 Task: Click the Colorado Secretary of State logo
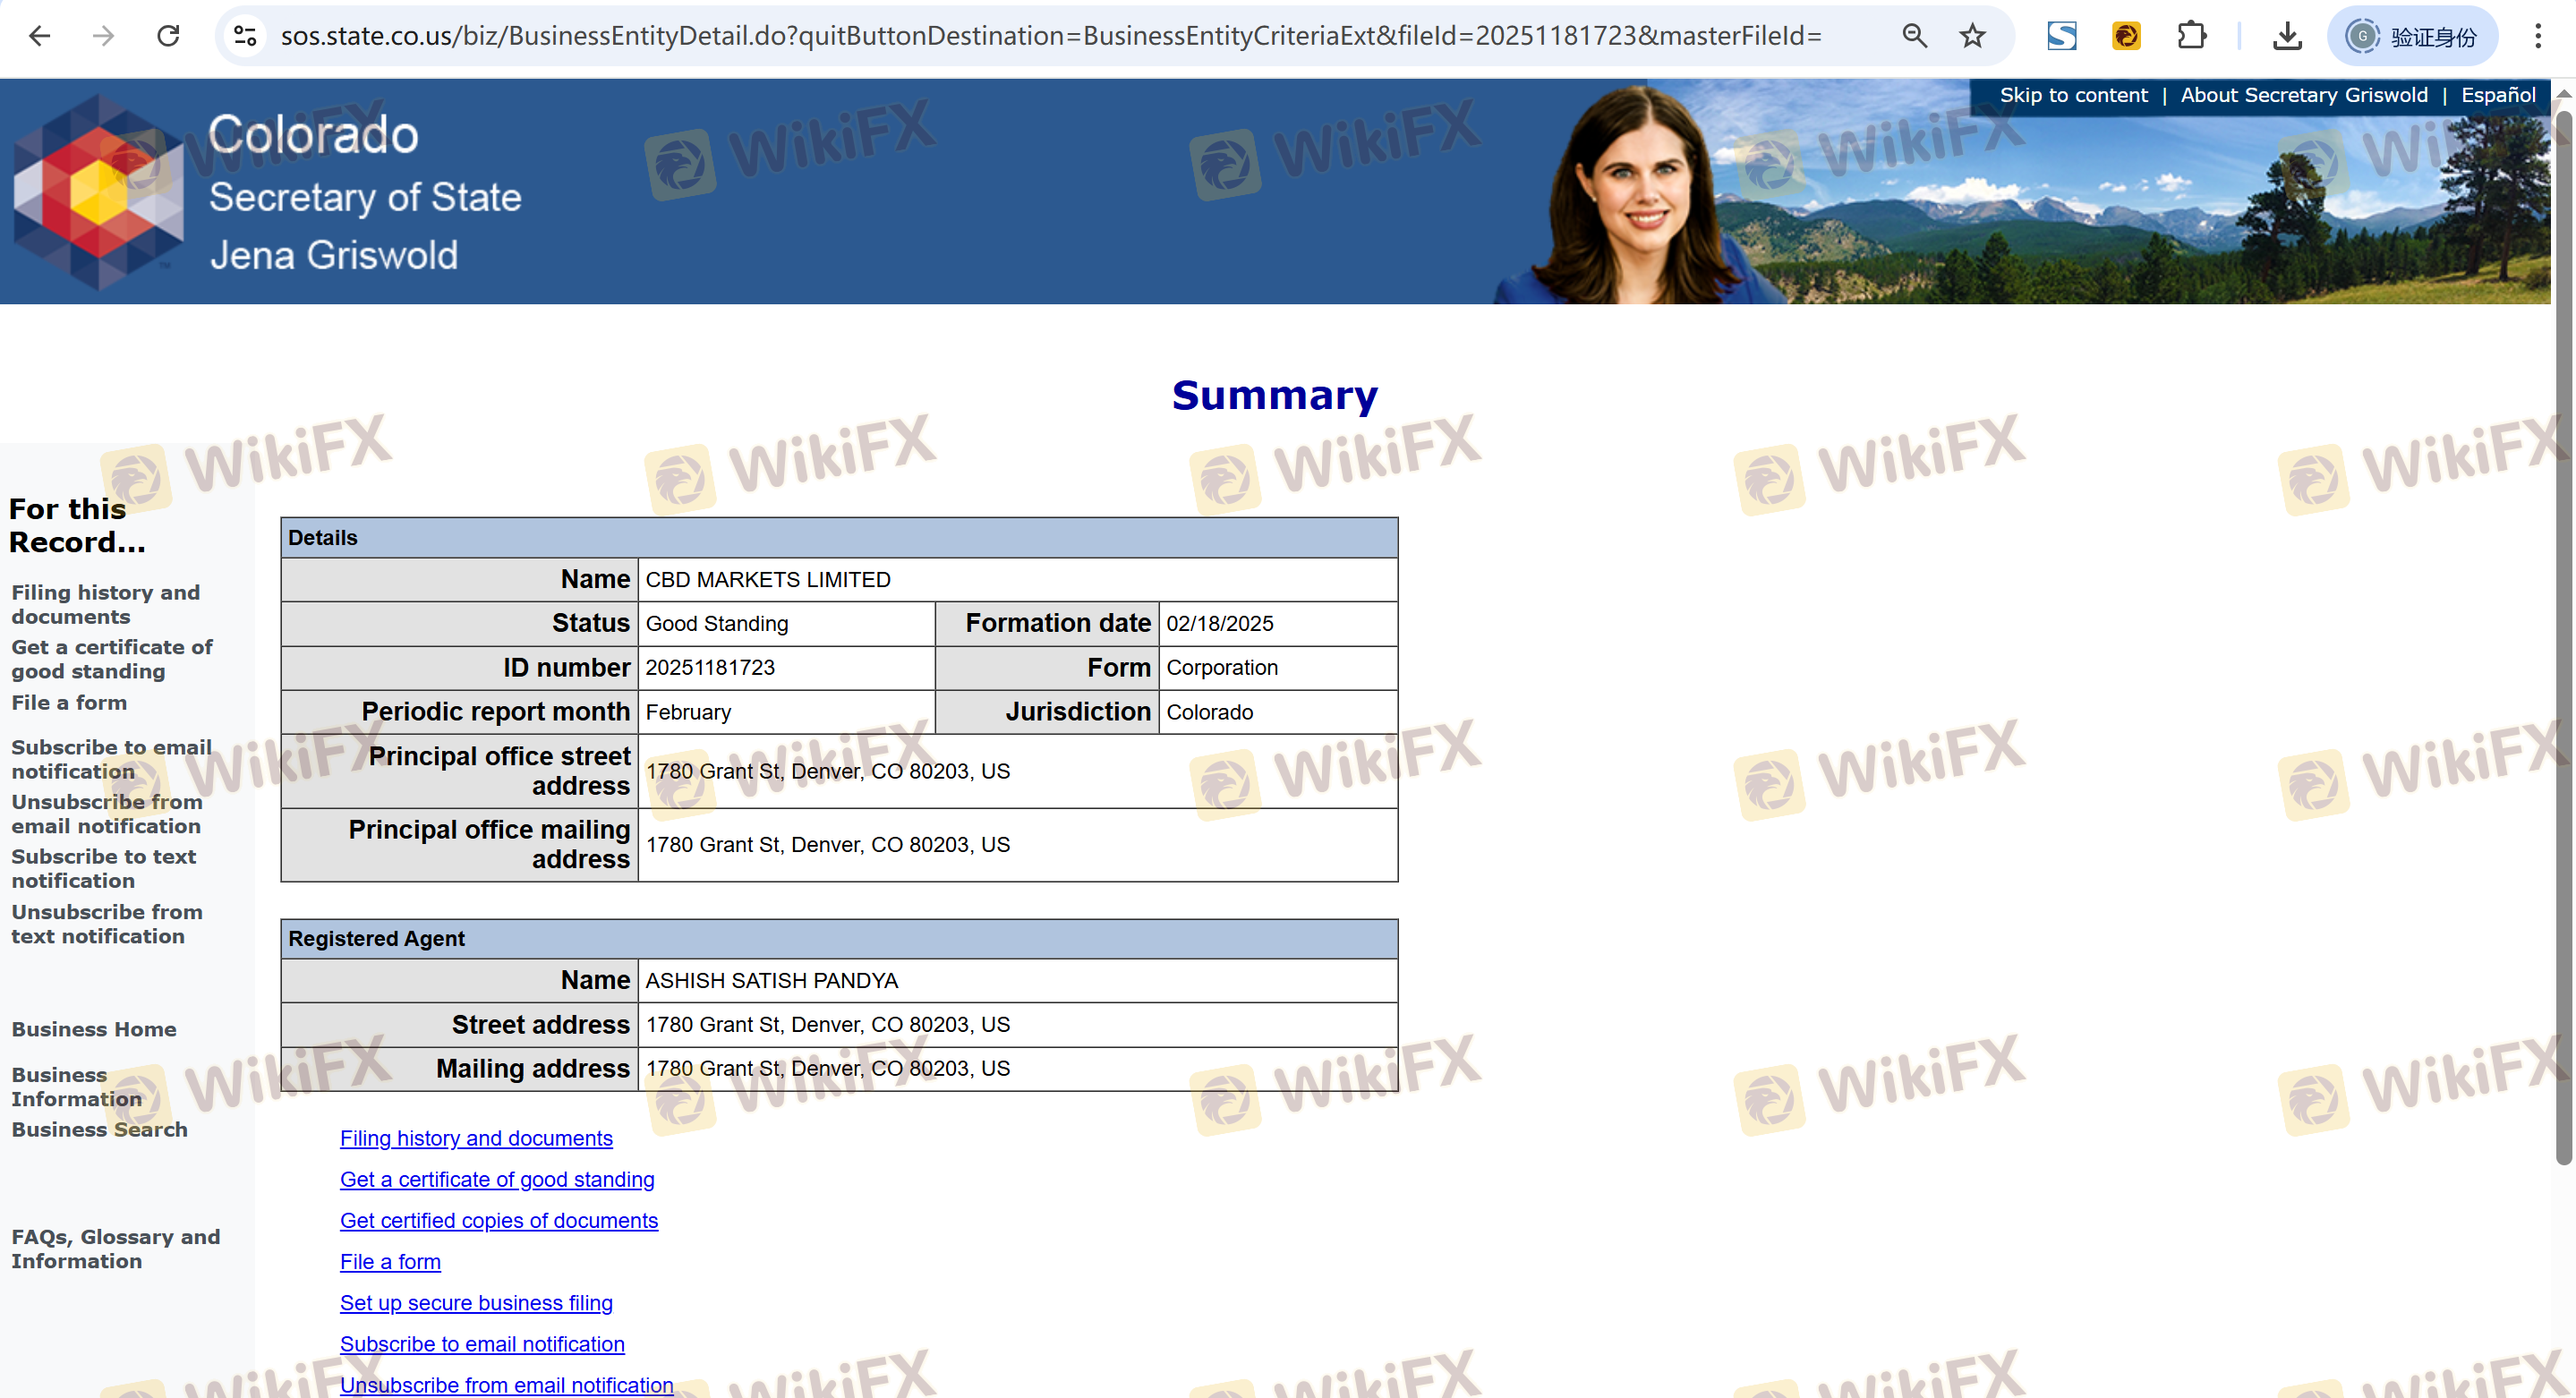pyautogui.click(x=98, y=192)
